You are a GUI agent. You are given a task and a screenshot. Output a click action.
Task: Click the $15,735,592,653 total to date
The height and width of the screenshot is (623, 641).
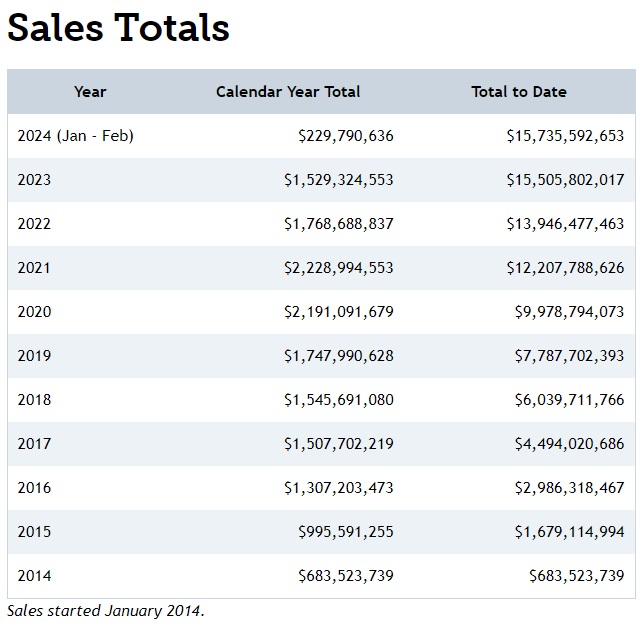pos(565,136)
